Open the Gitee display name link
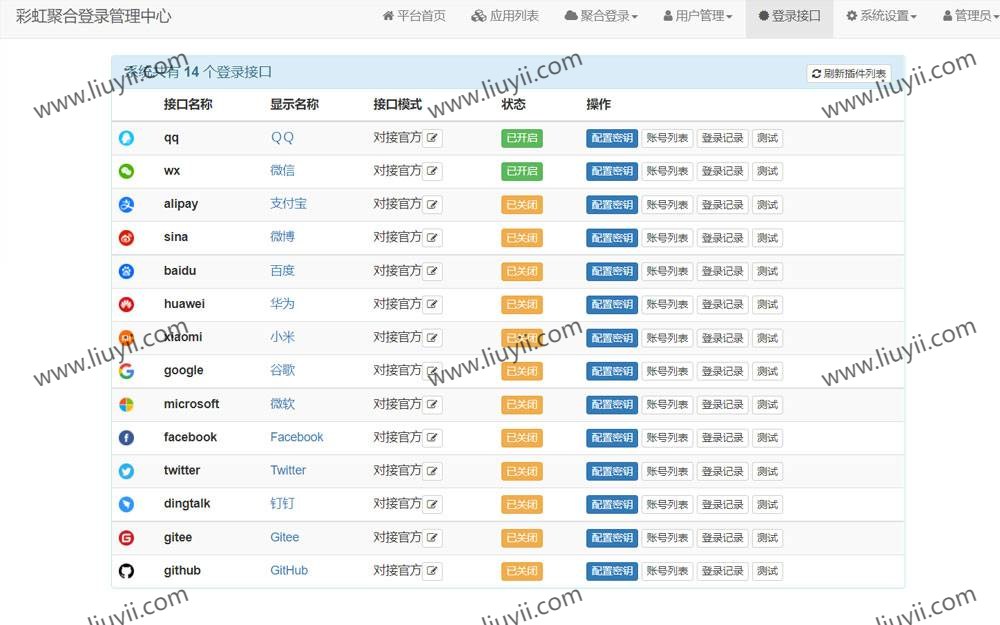 click(x=284, y=537)
